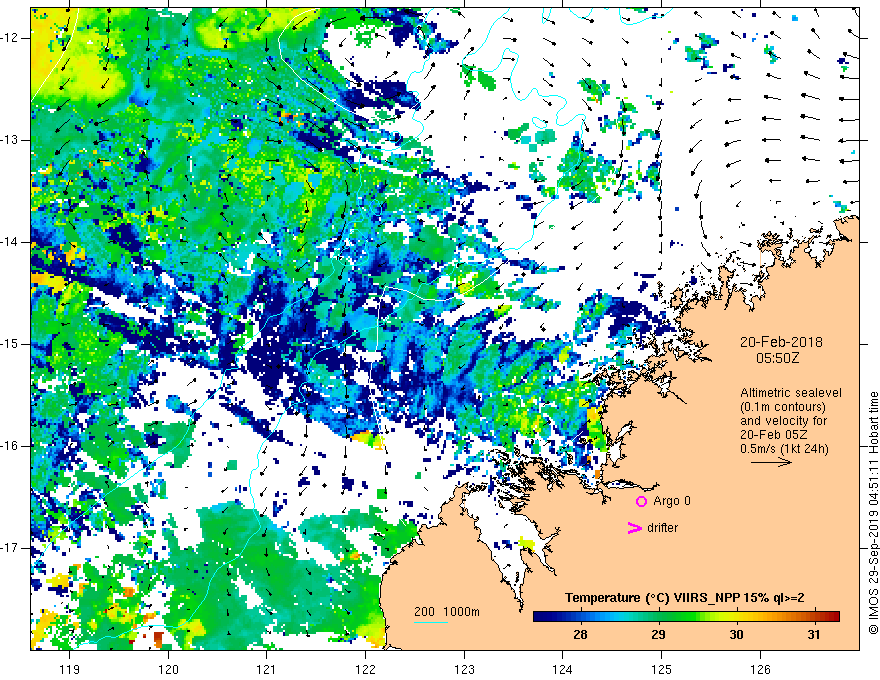Click latitude axis label -17
880x680 pixels.
[10, 548]
